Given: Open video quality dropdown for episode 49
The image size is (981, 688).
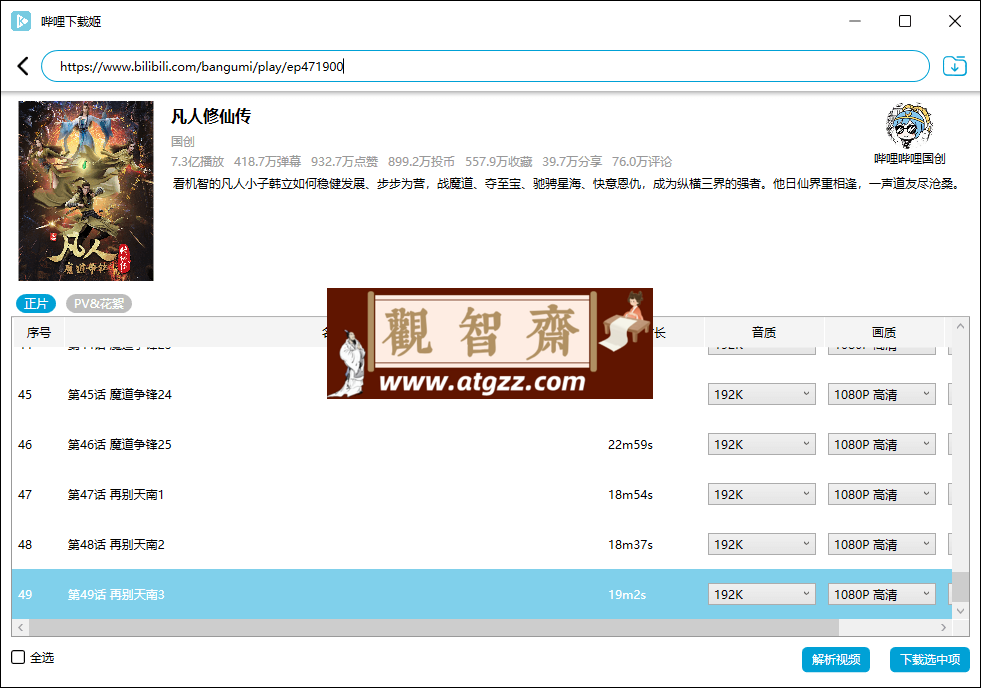Looking at the screenshot, I should 882,594.
